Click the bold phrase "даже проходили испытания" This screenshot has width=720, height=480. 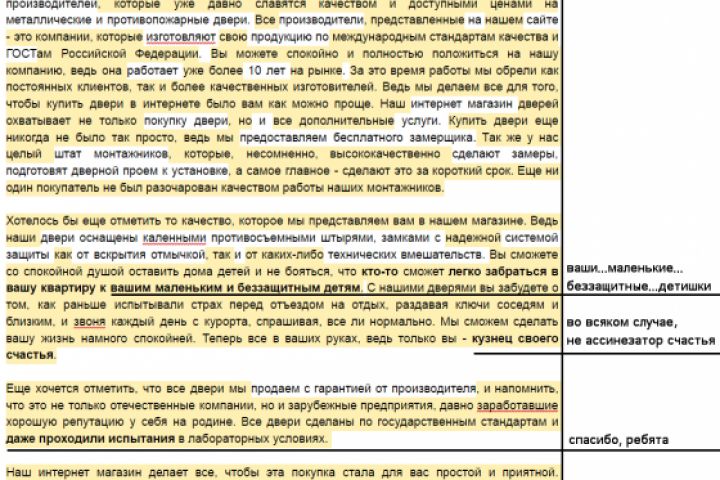[x=90, y=439]
